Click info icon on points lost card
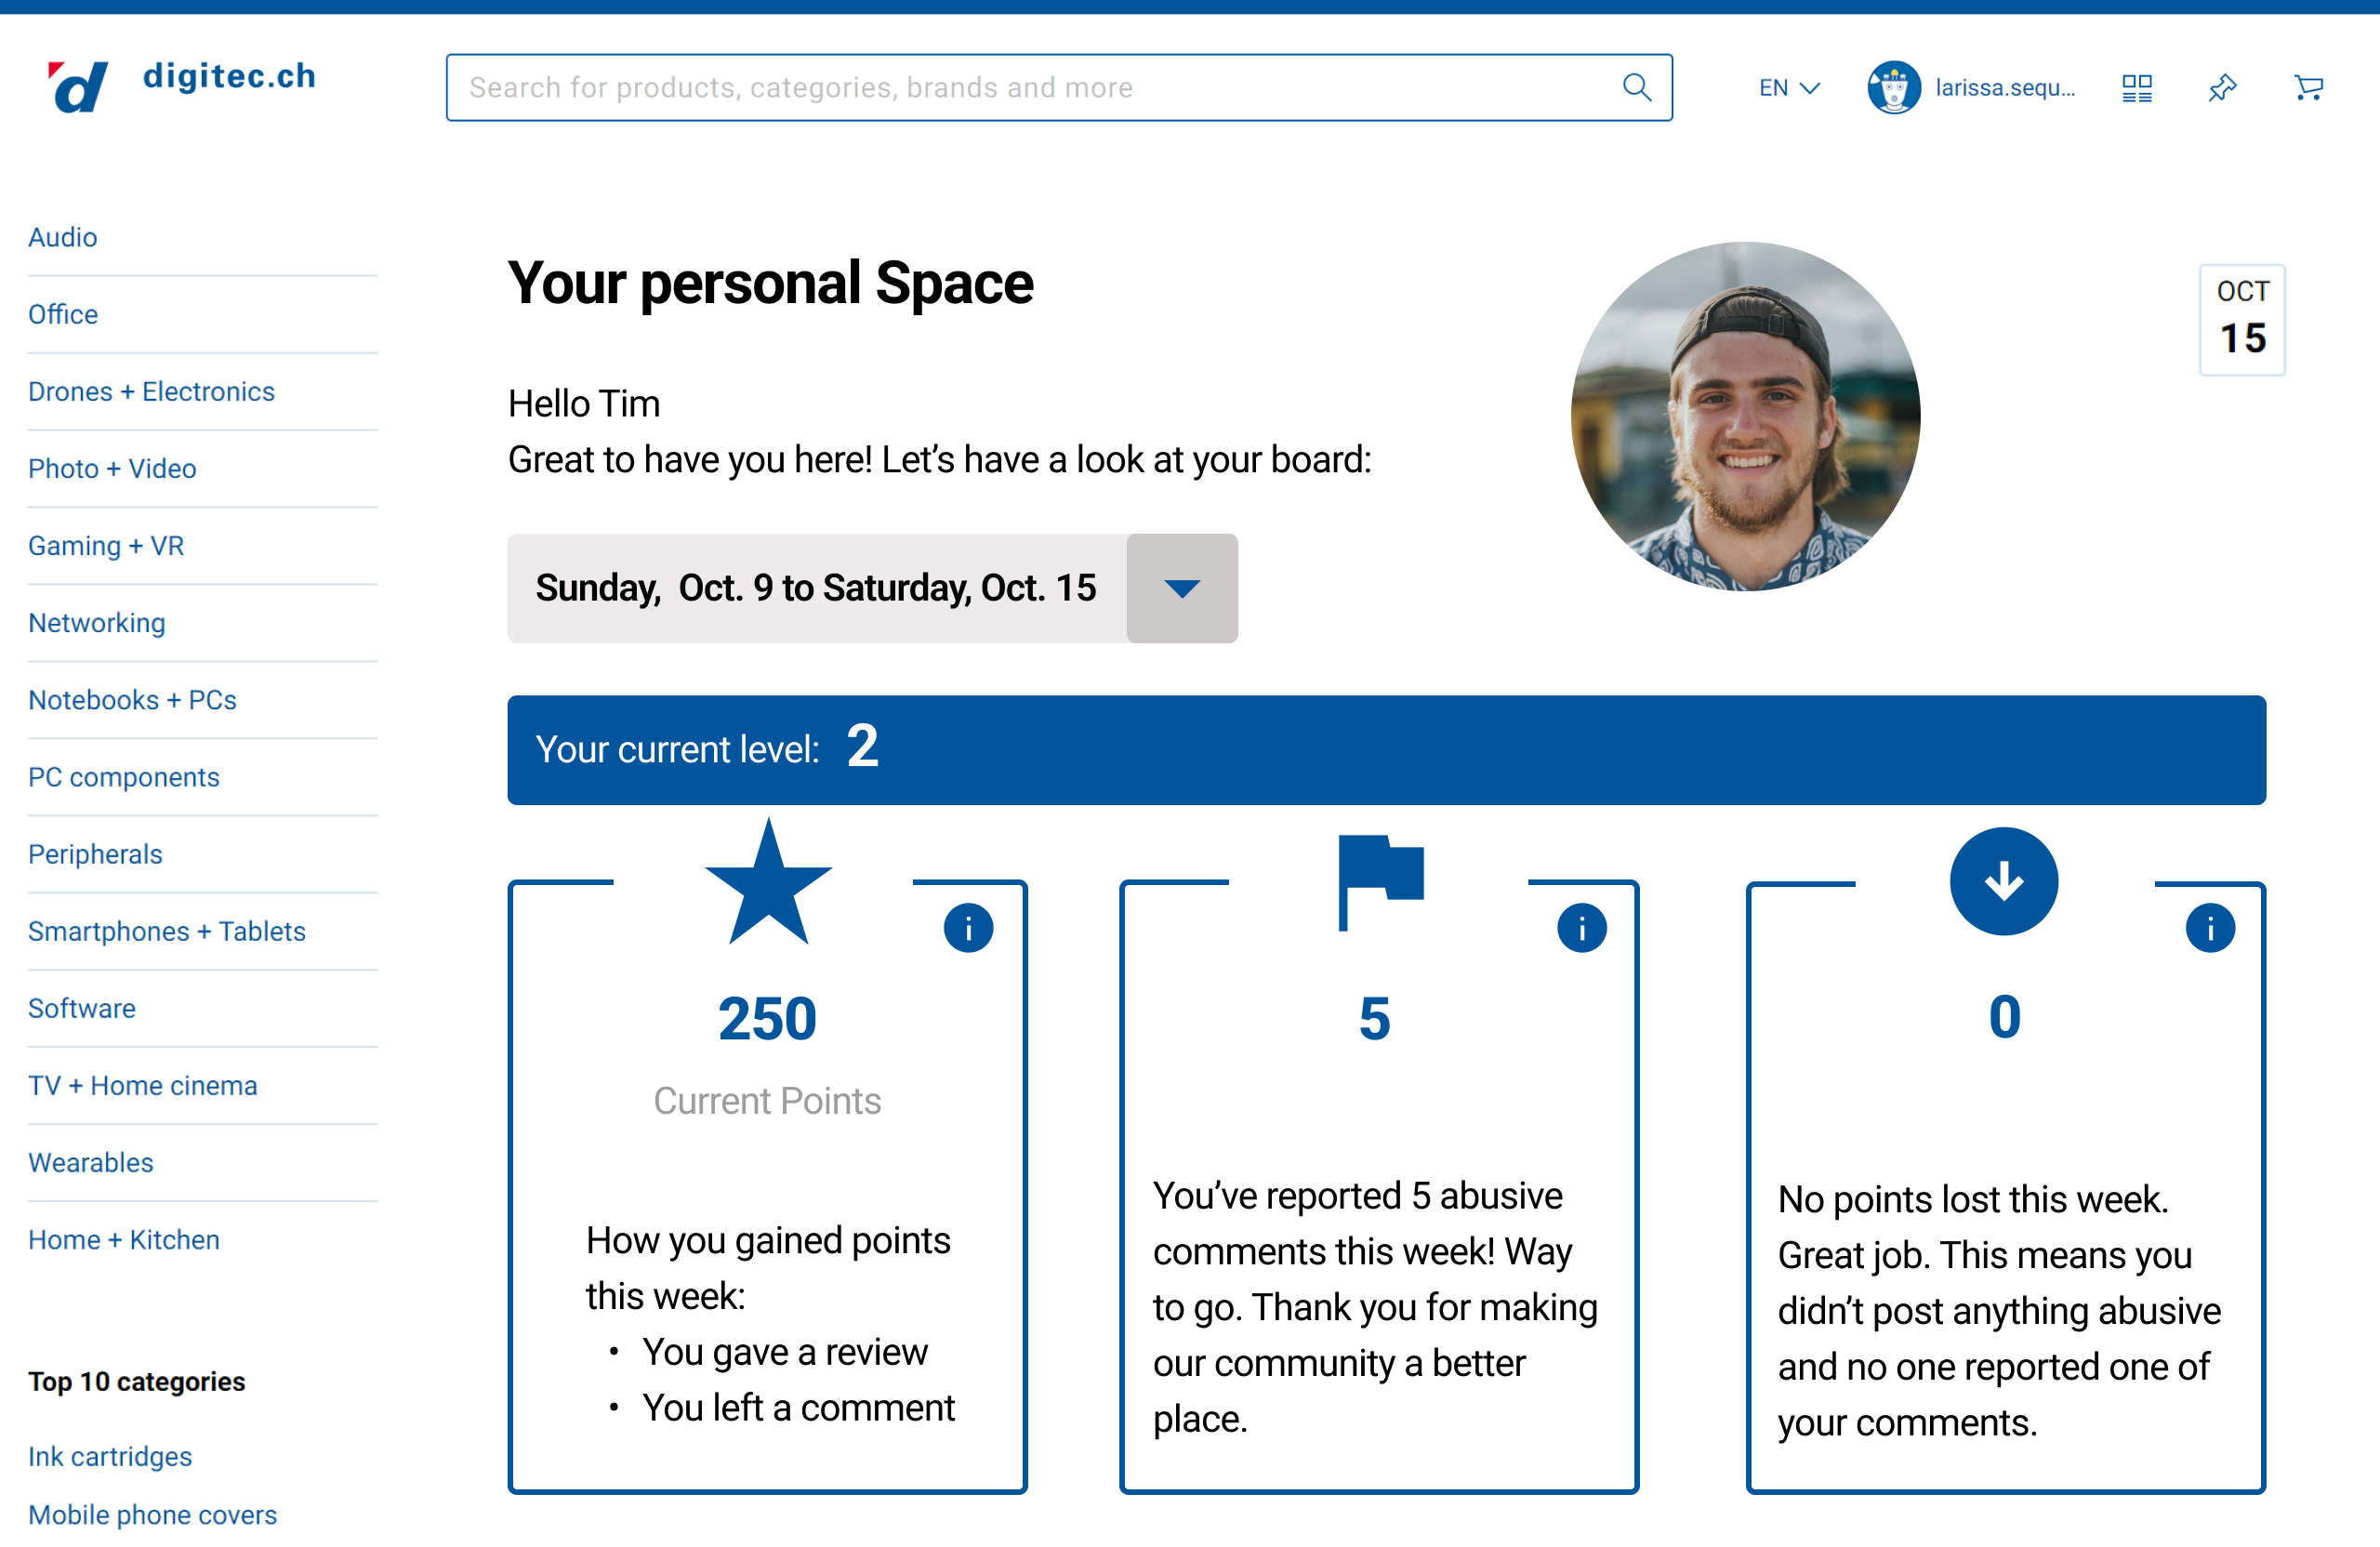 (2209, 929)
